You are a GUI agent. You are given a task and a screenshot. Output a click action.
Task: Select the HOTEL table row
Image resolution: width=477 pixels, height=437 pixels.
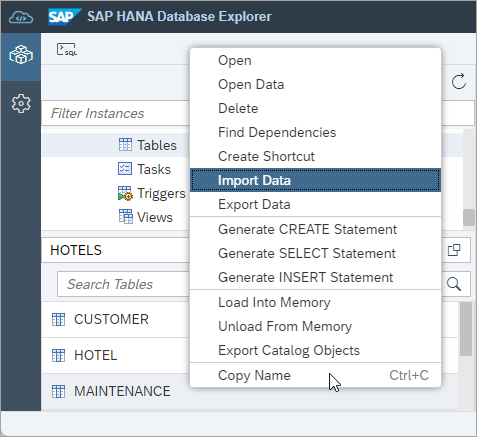(116, 355)
